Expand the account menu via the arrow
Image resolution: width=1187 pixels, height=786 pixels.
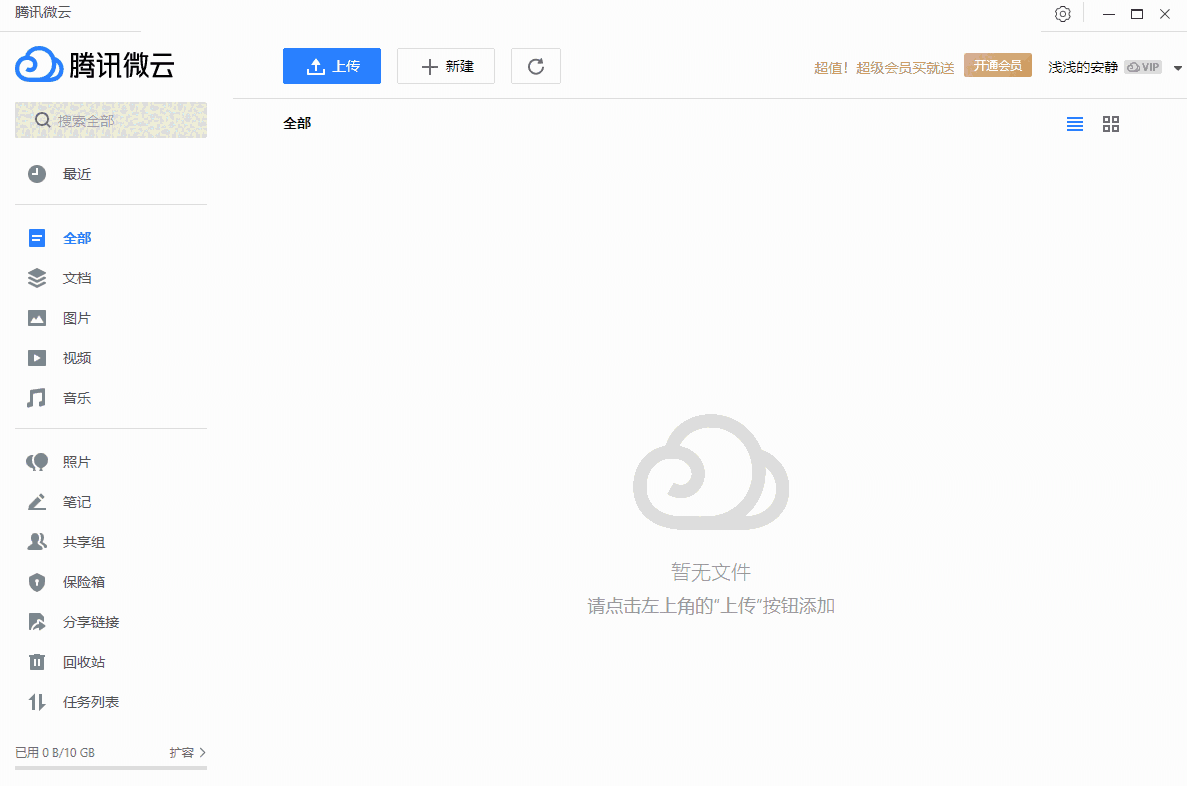click(1177, 66)
